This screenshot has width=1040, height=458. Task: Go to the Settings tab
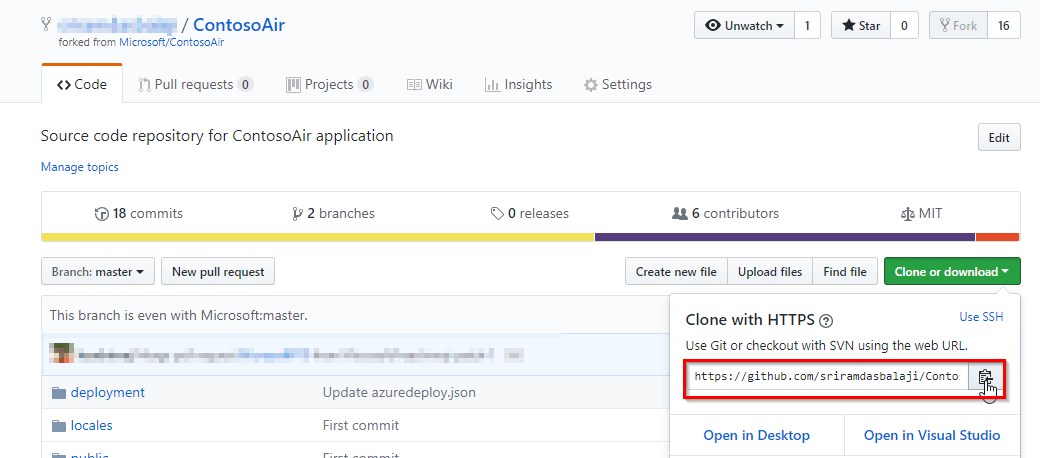click(618, 85)
